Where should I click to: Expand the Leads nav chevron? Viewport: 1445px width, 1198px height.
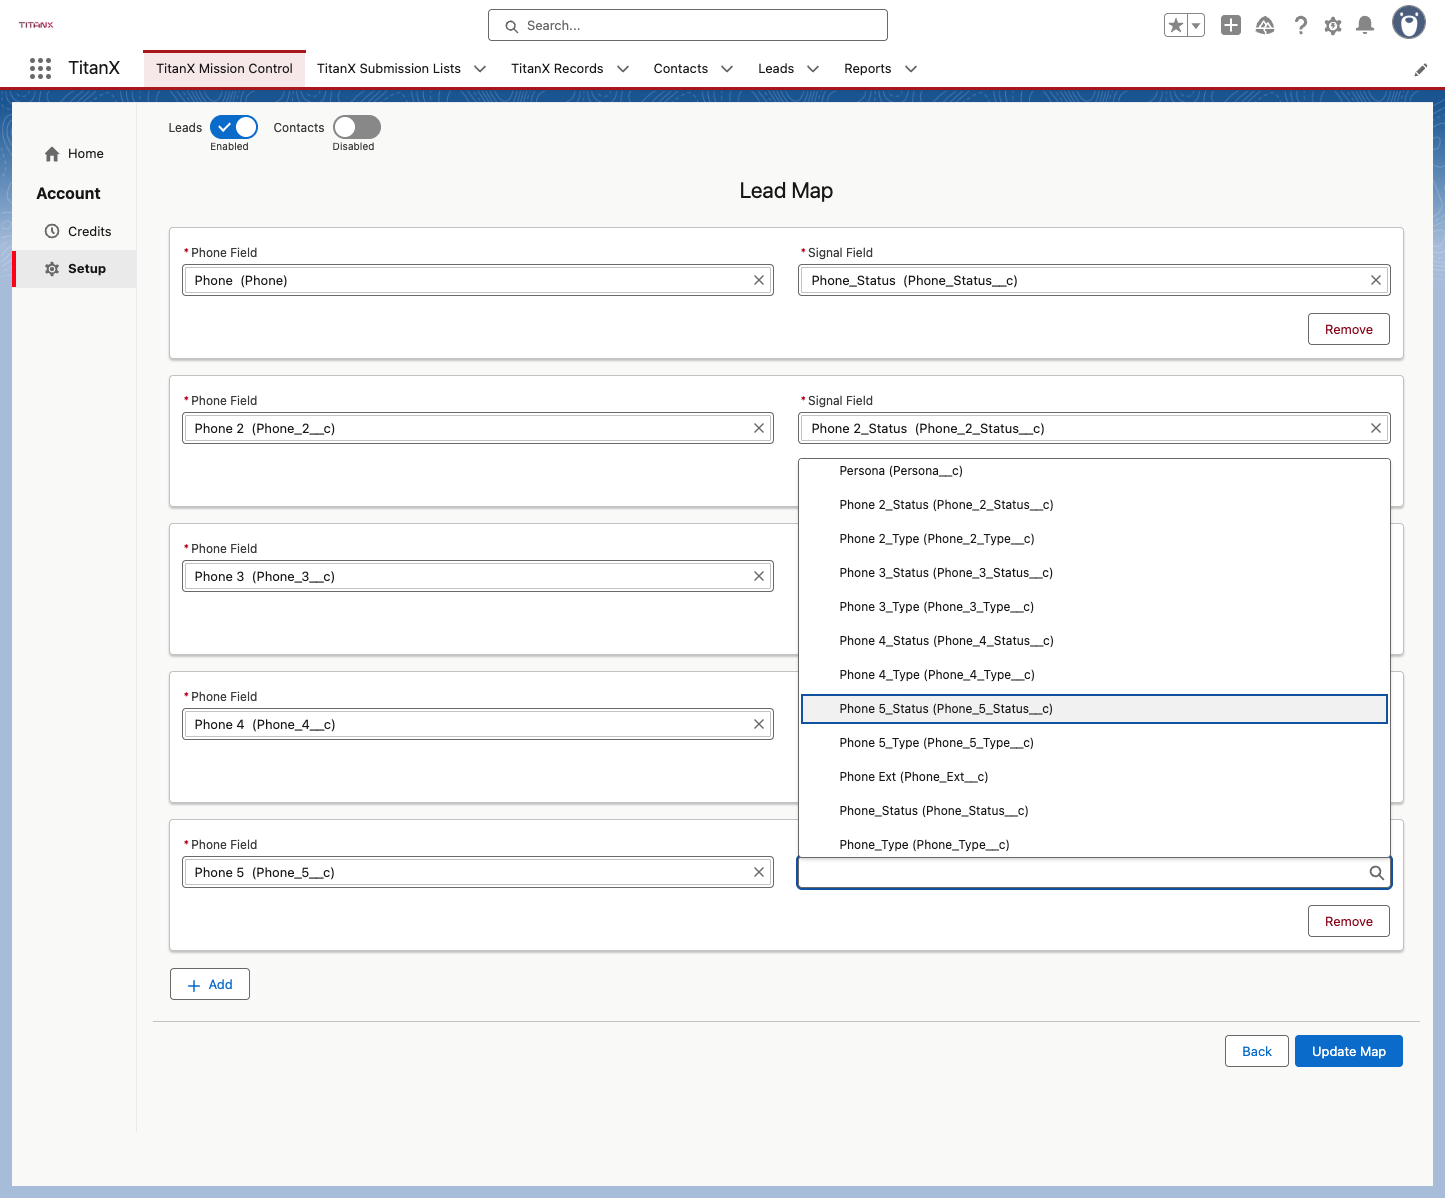(813, 69)
